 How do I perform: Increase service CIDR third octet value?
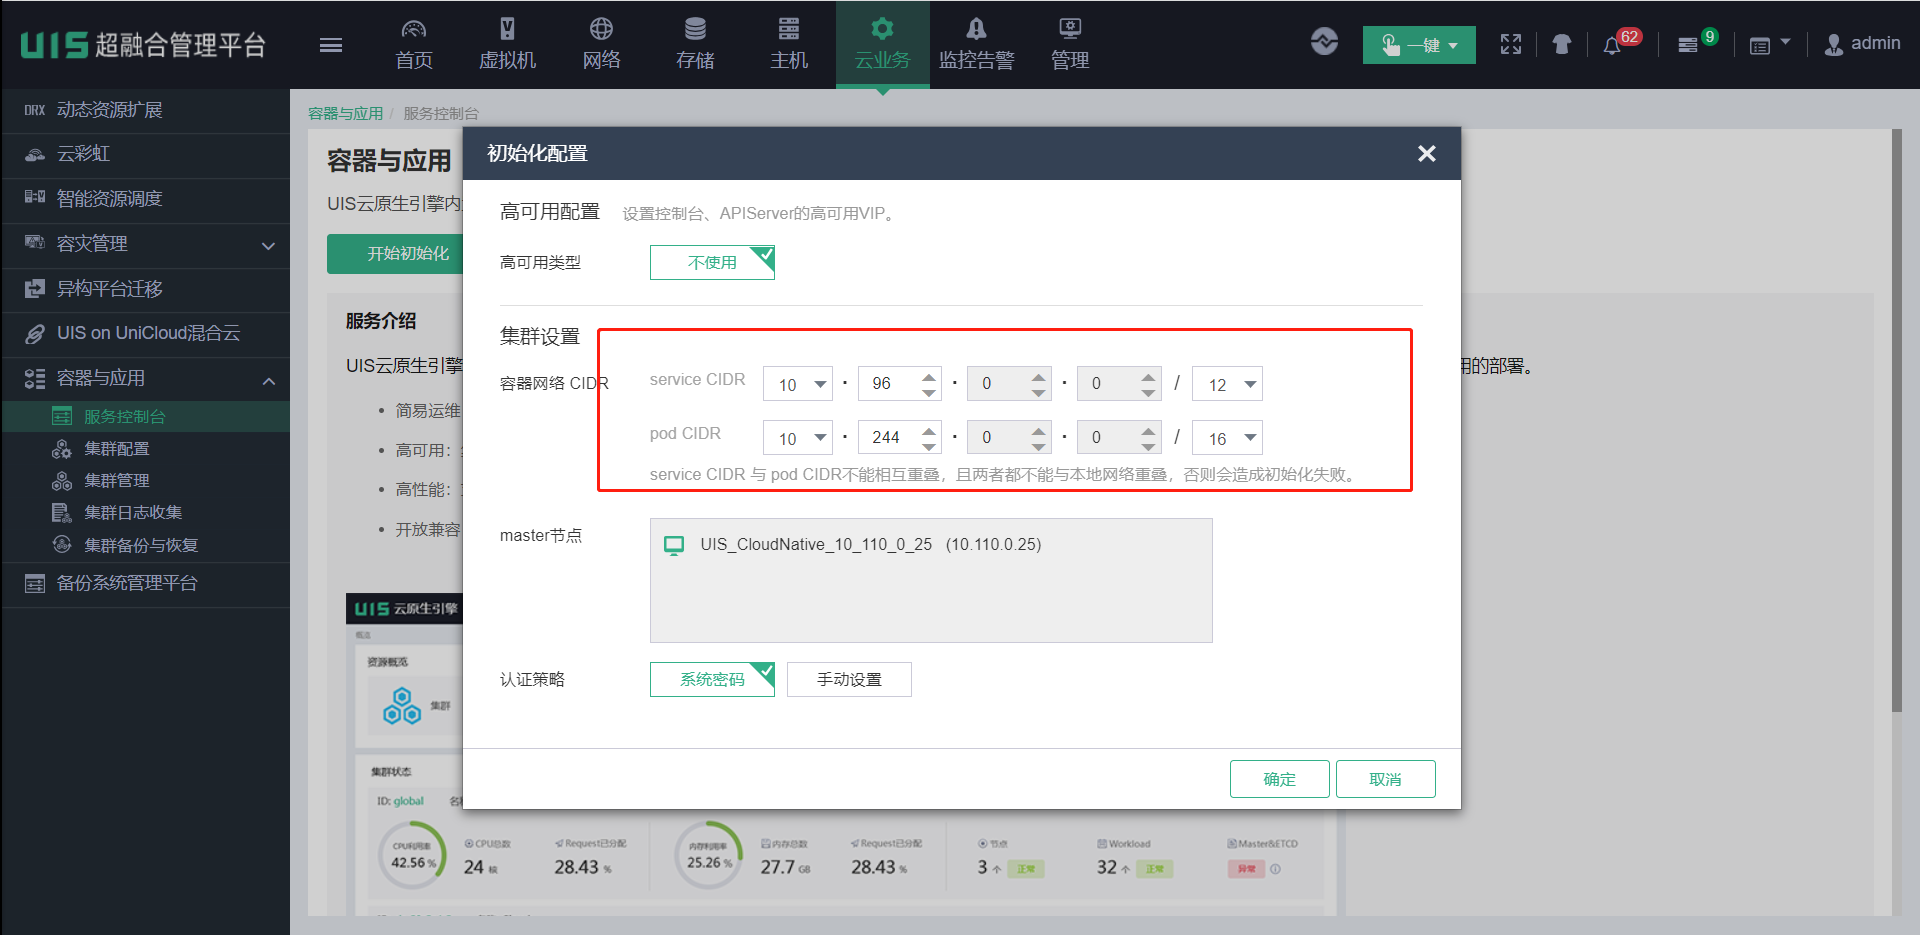[1039, 376]
